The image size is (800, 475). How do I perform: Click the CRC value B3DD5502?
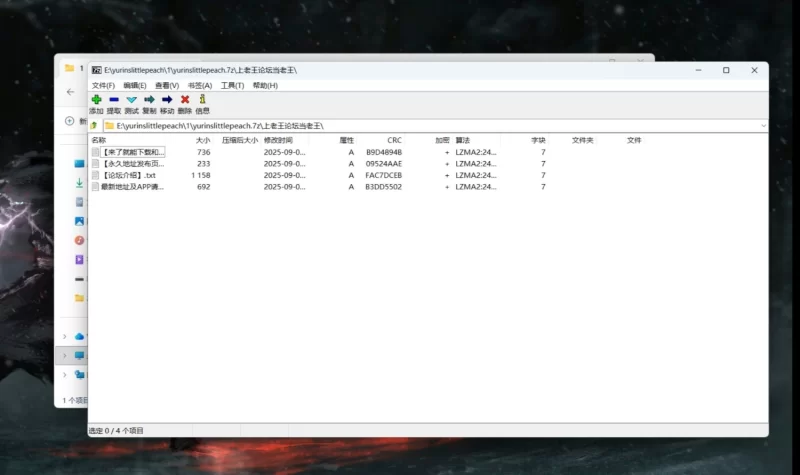coord(384,187)
